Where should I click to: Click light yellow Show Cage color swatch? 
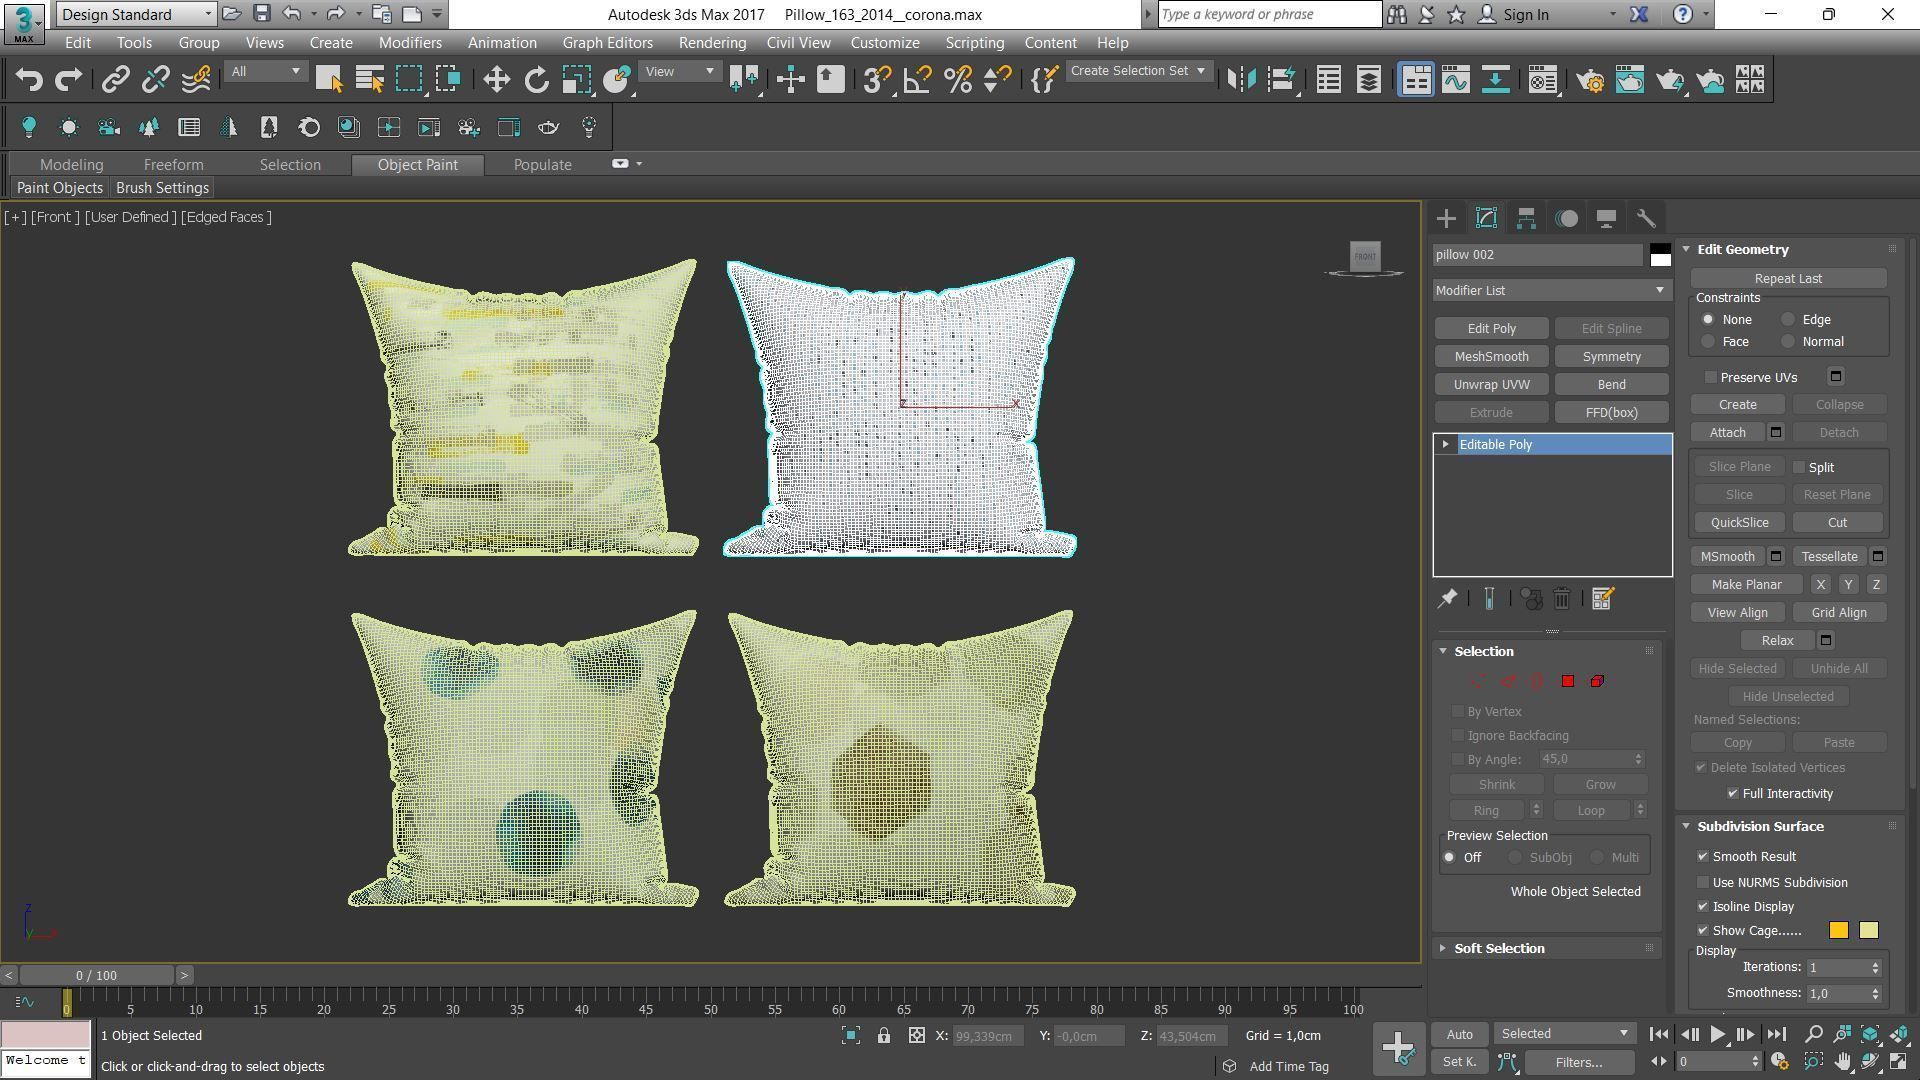pyautogui.click(x=1868, y=931)
